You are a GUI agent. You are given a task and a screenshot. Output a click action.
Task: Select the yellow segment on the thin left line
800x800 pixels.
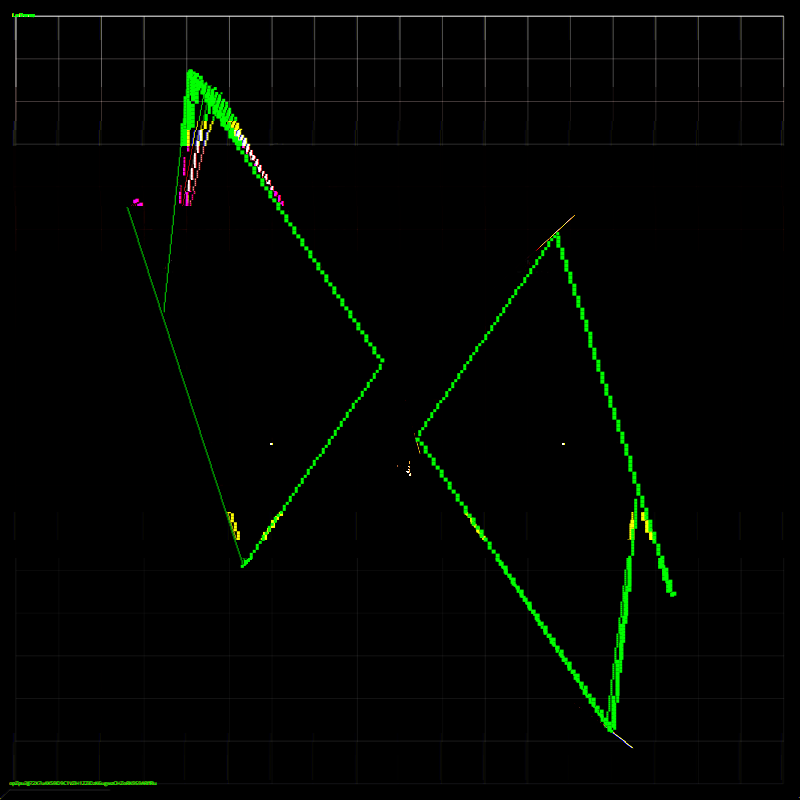click(x=233, y=522)
